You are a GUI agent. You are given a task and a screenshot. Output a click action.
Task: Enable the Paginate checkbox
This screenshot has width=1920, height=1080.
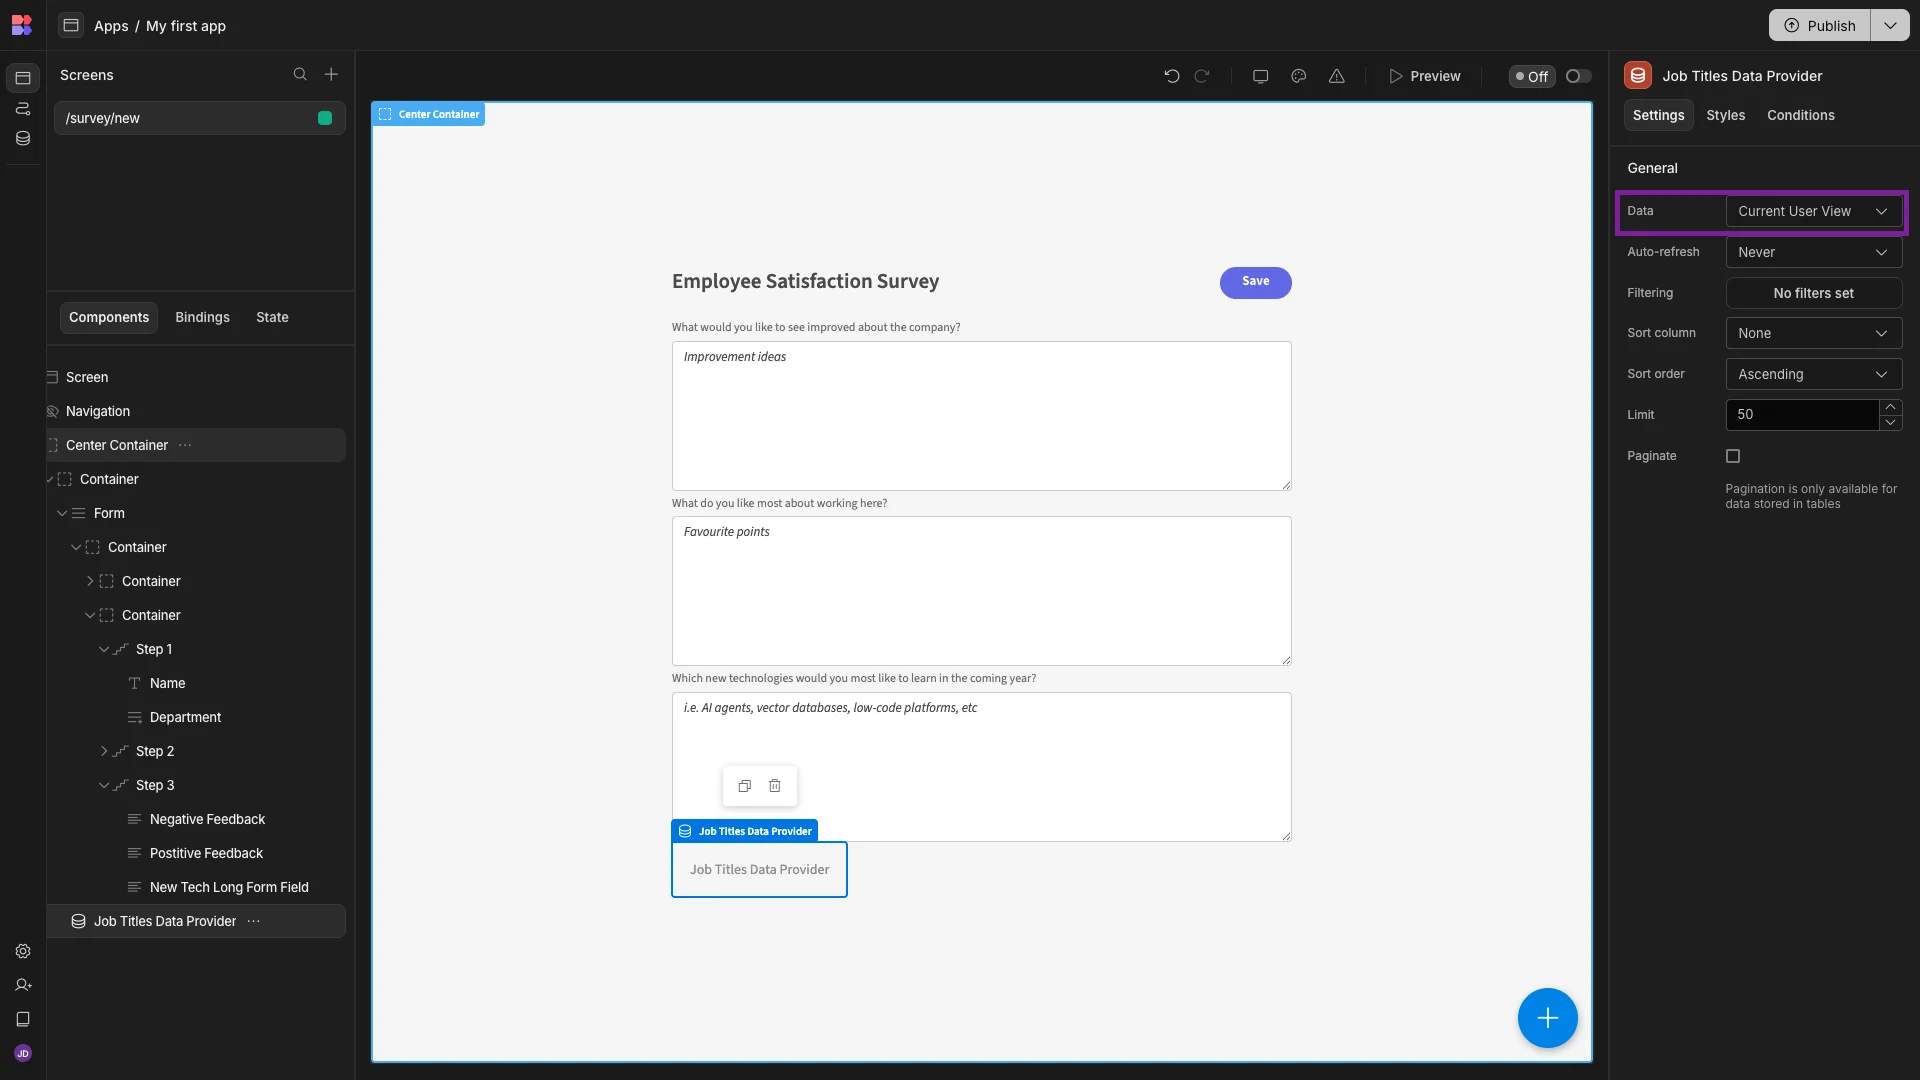click(x=1733, y=456)
